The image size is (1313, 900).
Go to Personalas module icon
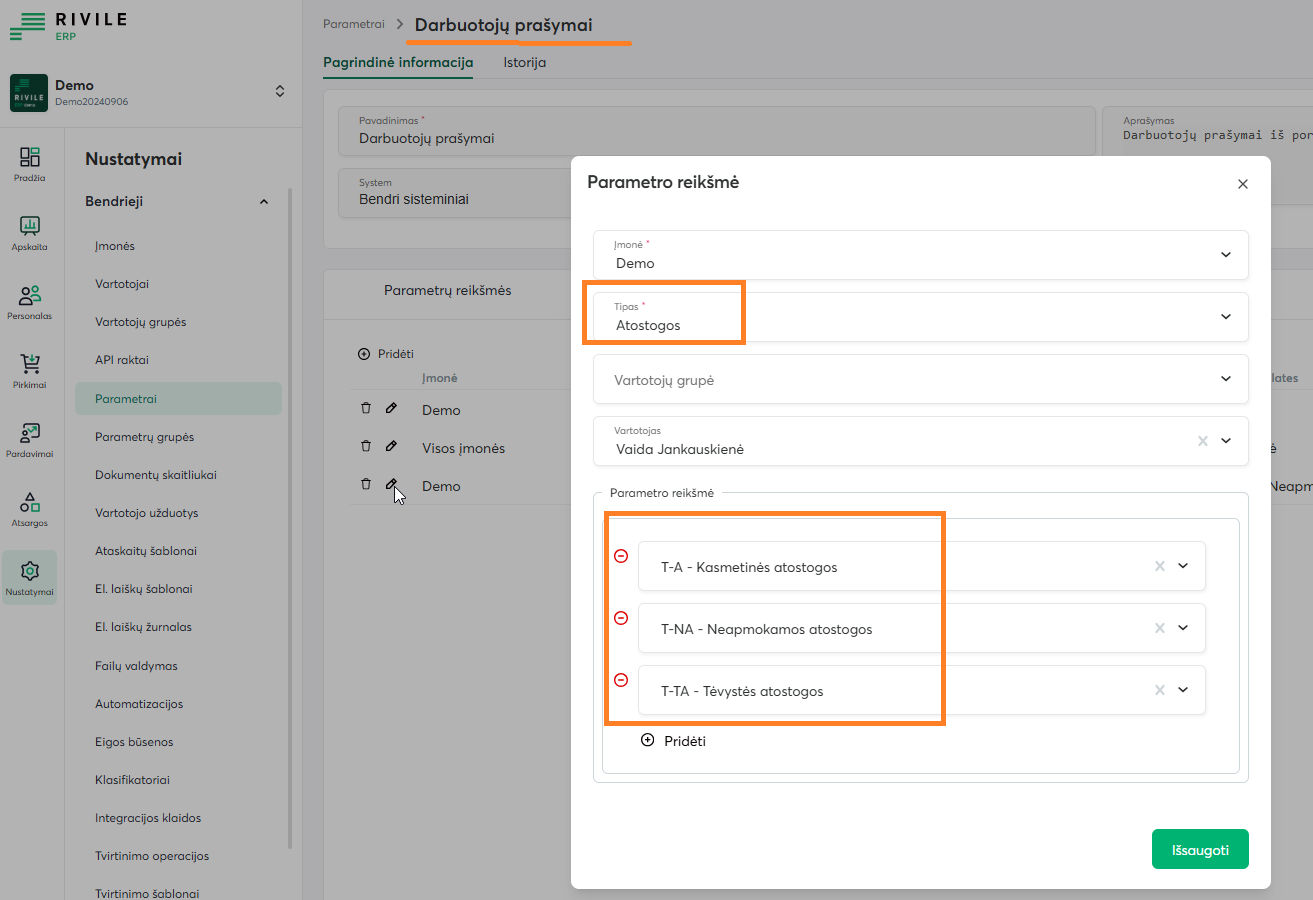point(30,301)
